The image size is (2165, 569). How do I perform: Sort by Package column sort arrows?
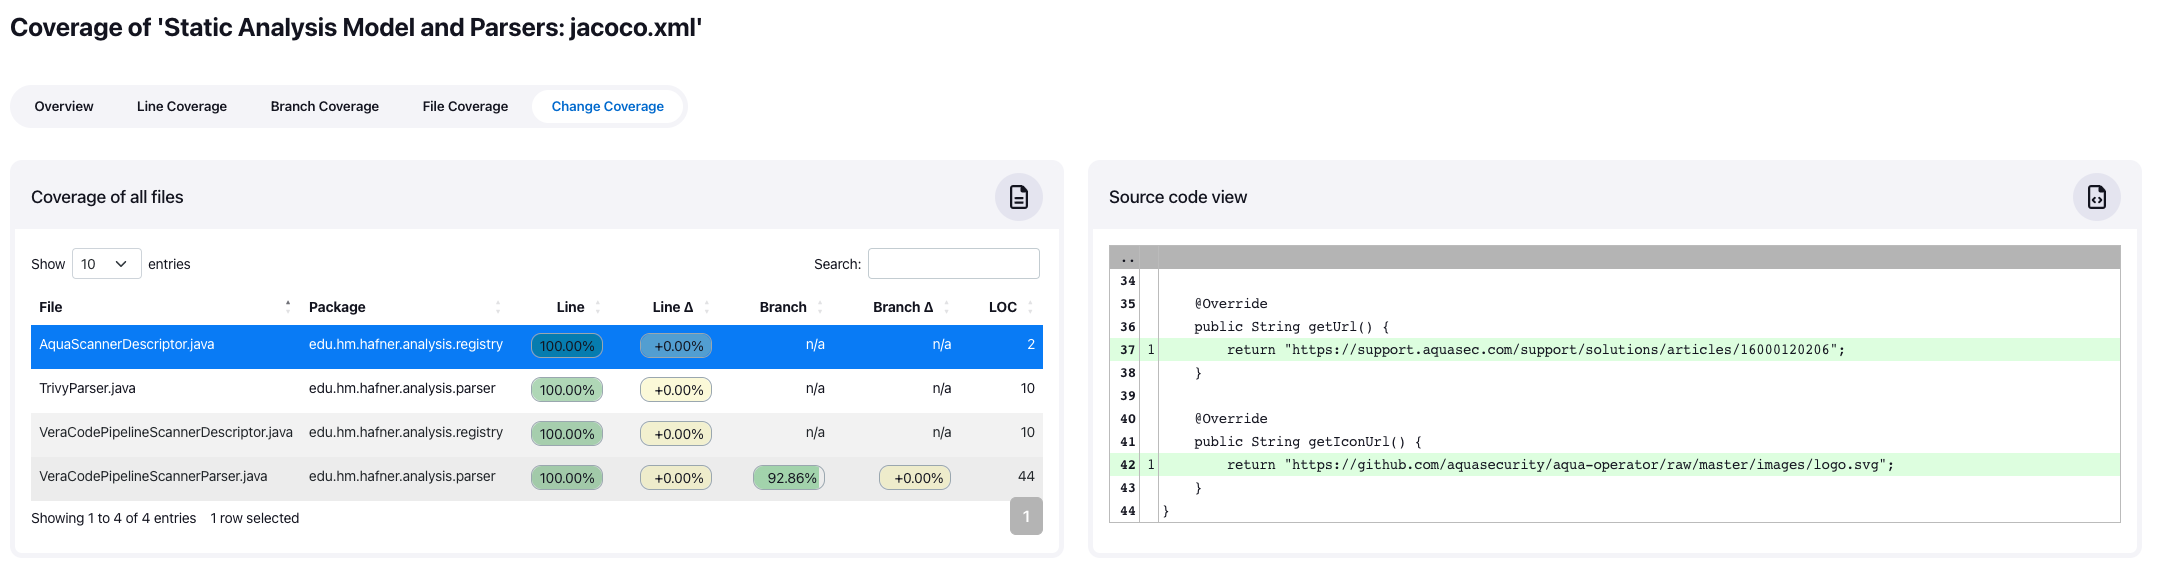[x=498, y=307]
